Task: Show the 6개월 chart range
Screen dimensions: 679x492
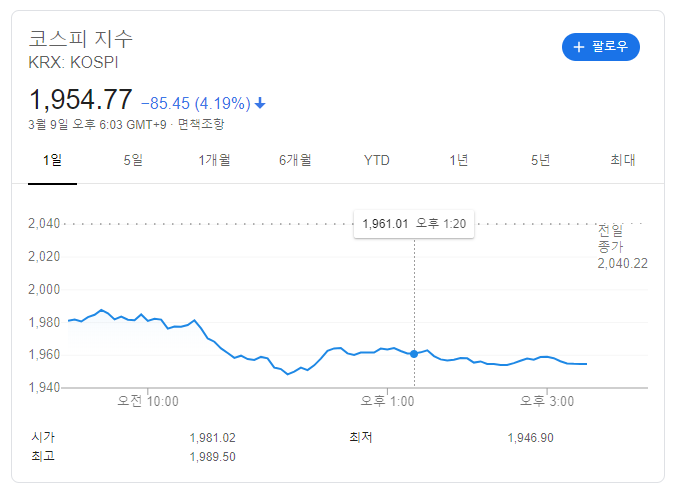Action: [x=295, y=160]
